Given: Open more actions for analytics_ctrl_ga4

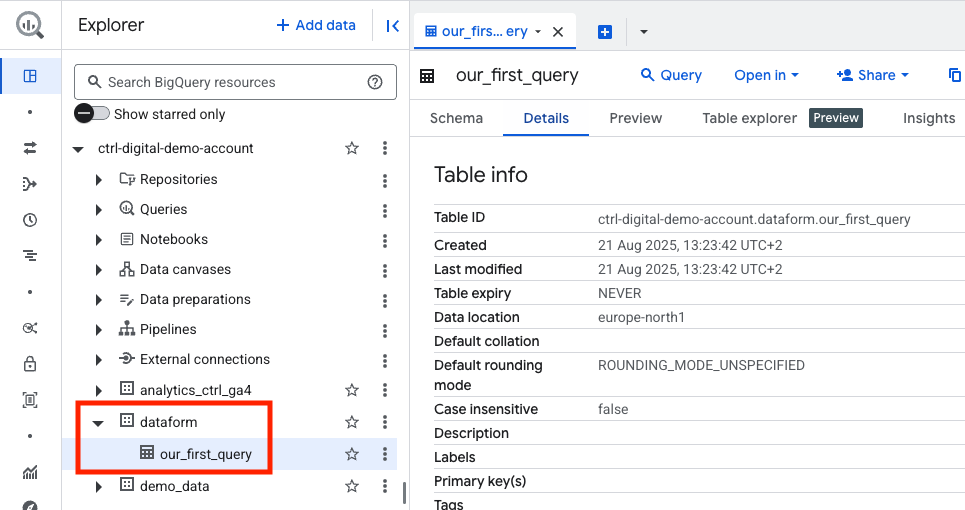Looking at the screenshot, I should coord(385,390).
